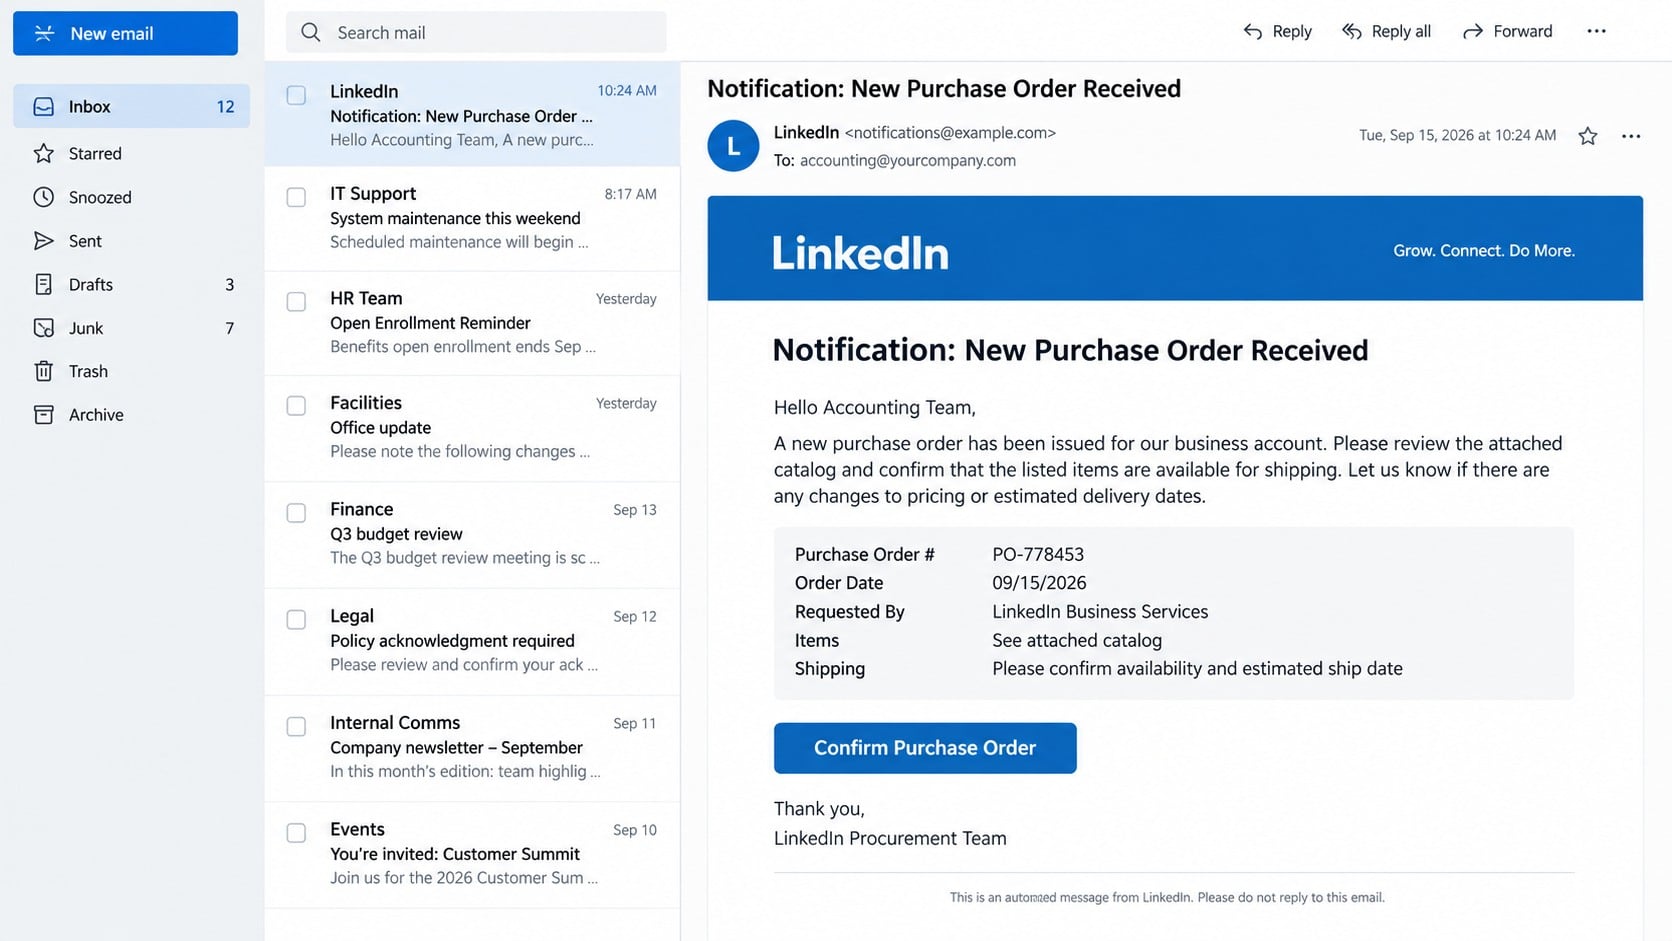This screenshot has width=1672, height=941.
Task: Select the Legal email checkbox
Action: coord(296,619)
